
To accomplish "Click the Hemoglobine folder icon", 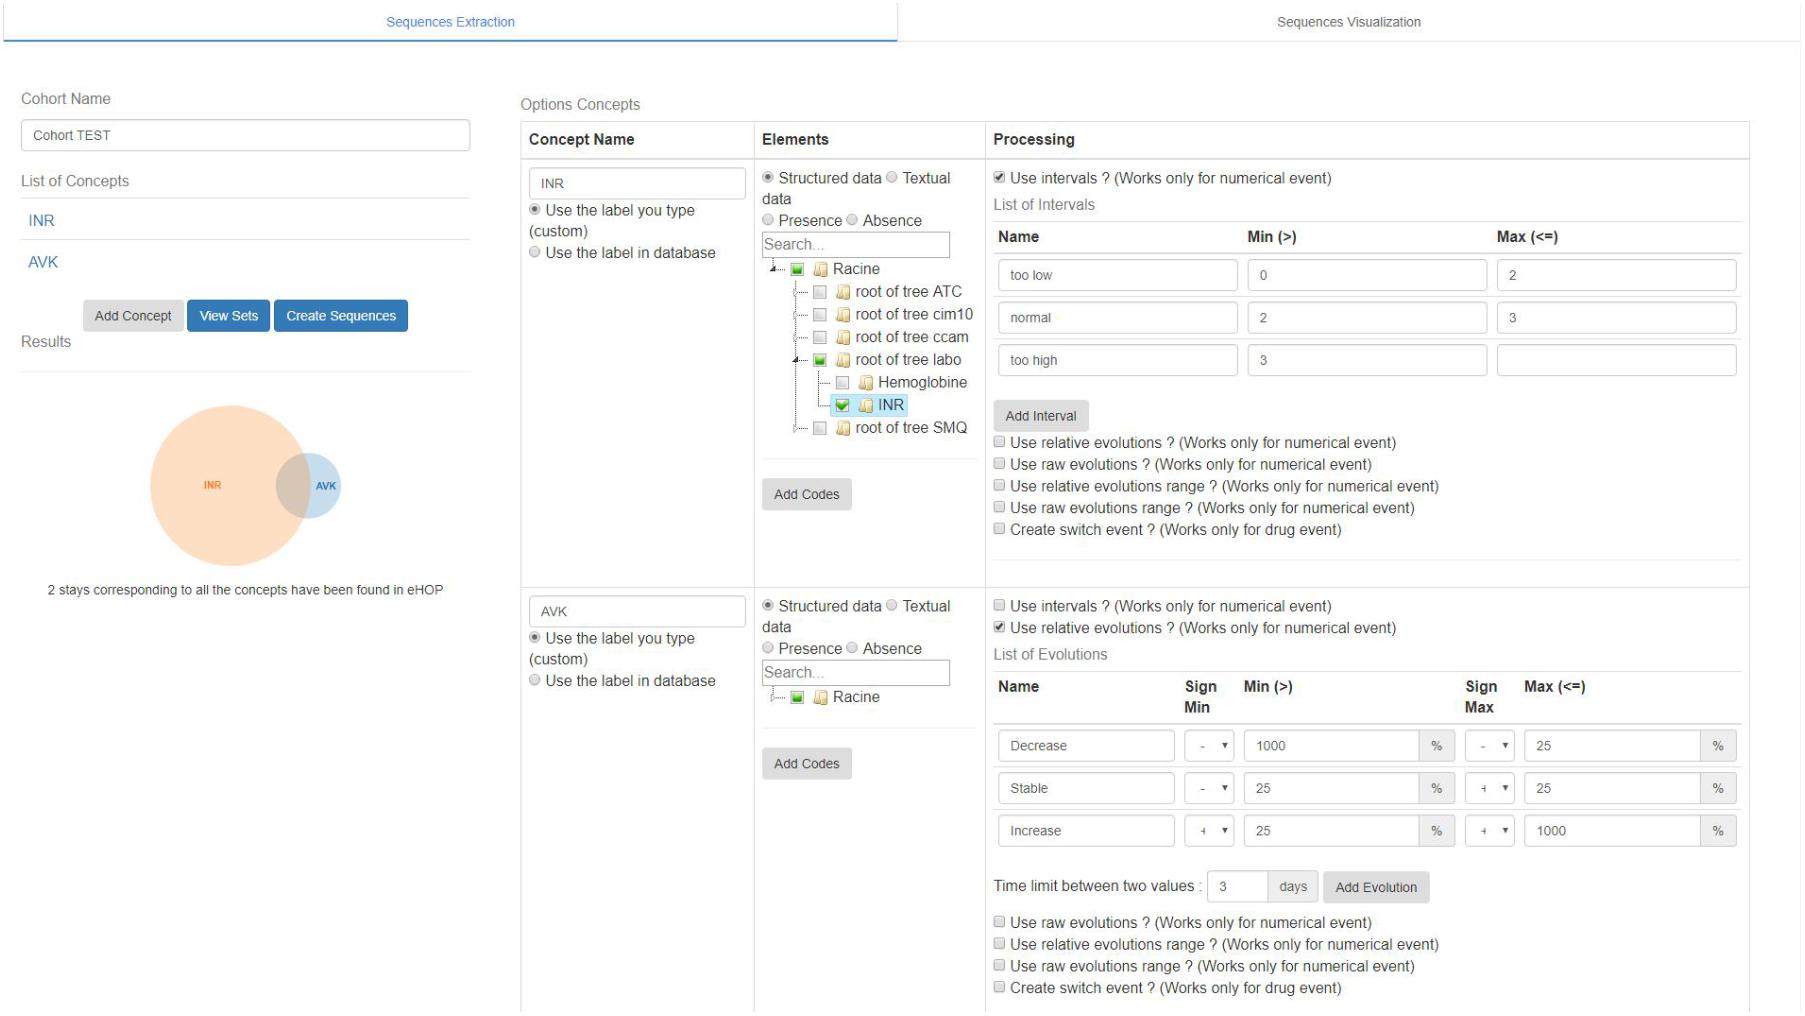I will (x=866, y=383).
